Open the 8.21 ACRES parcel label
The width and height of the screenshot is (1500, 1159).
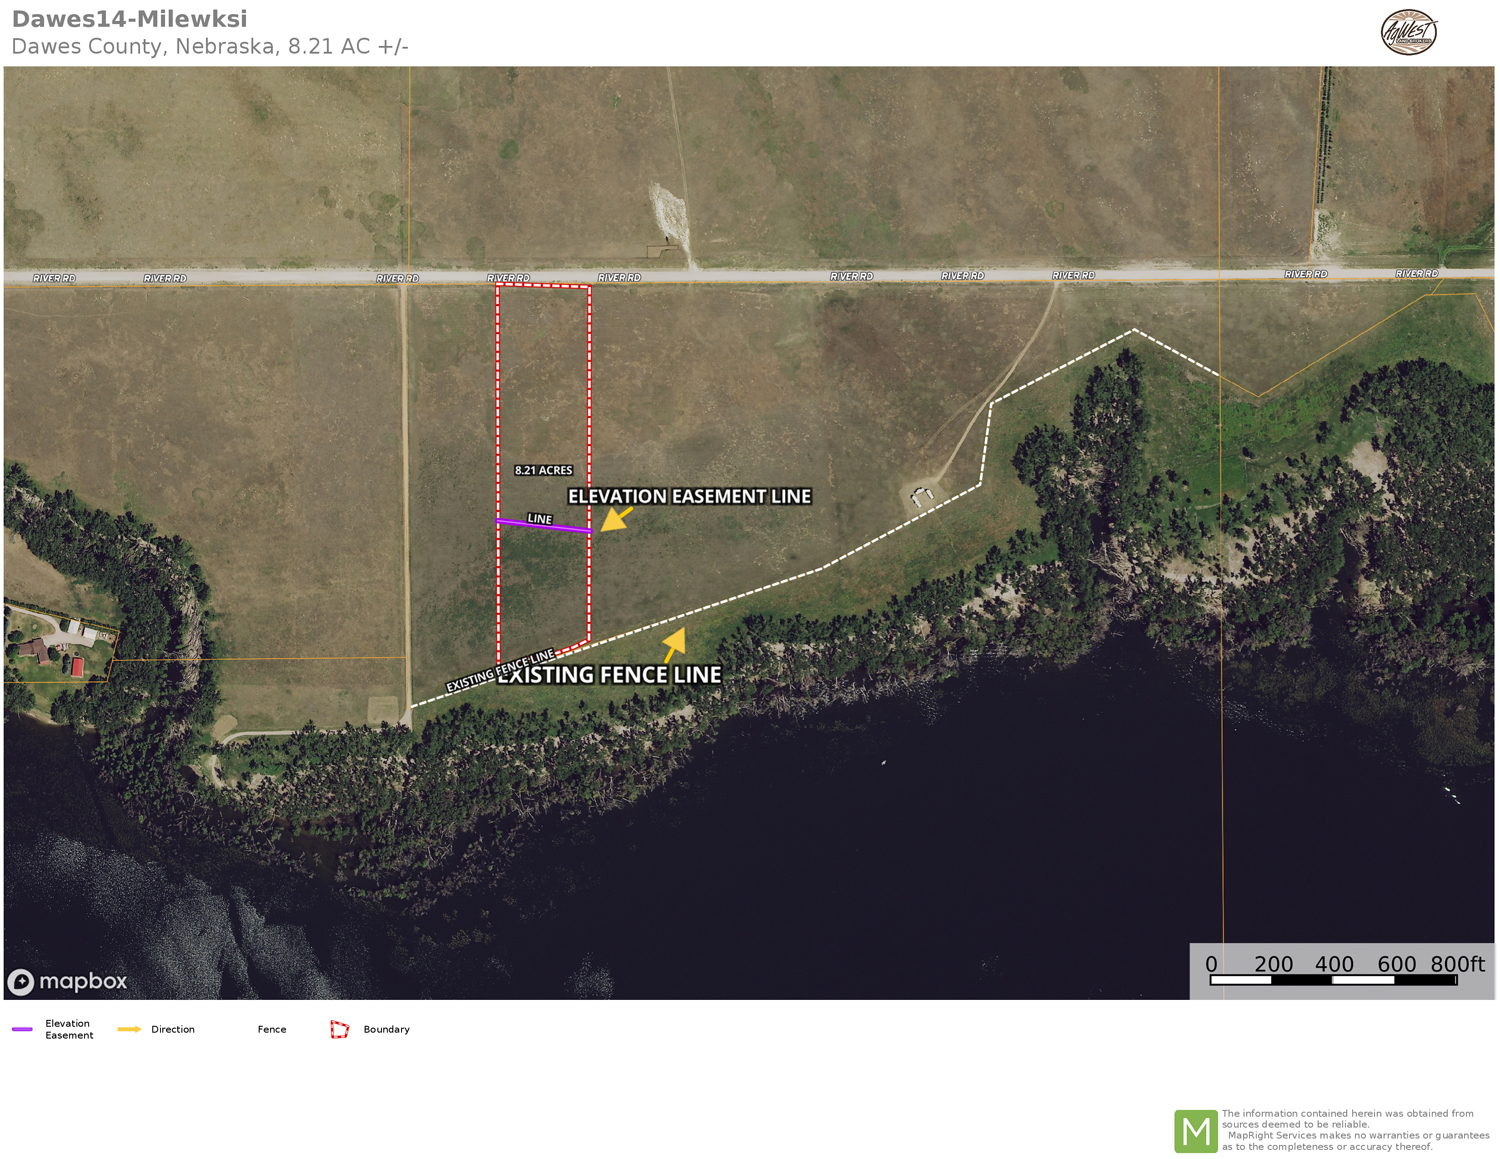[x=542, y=469]
